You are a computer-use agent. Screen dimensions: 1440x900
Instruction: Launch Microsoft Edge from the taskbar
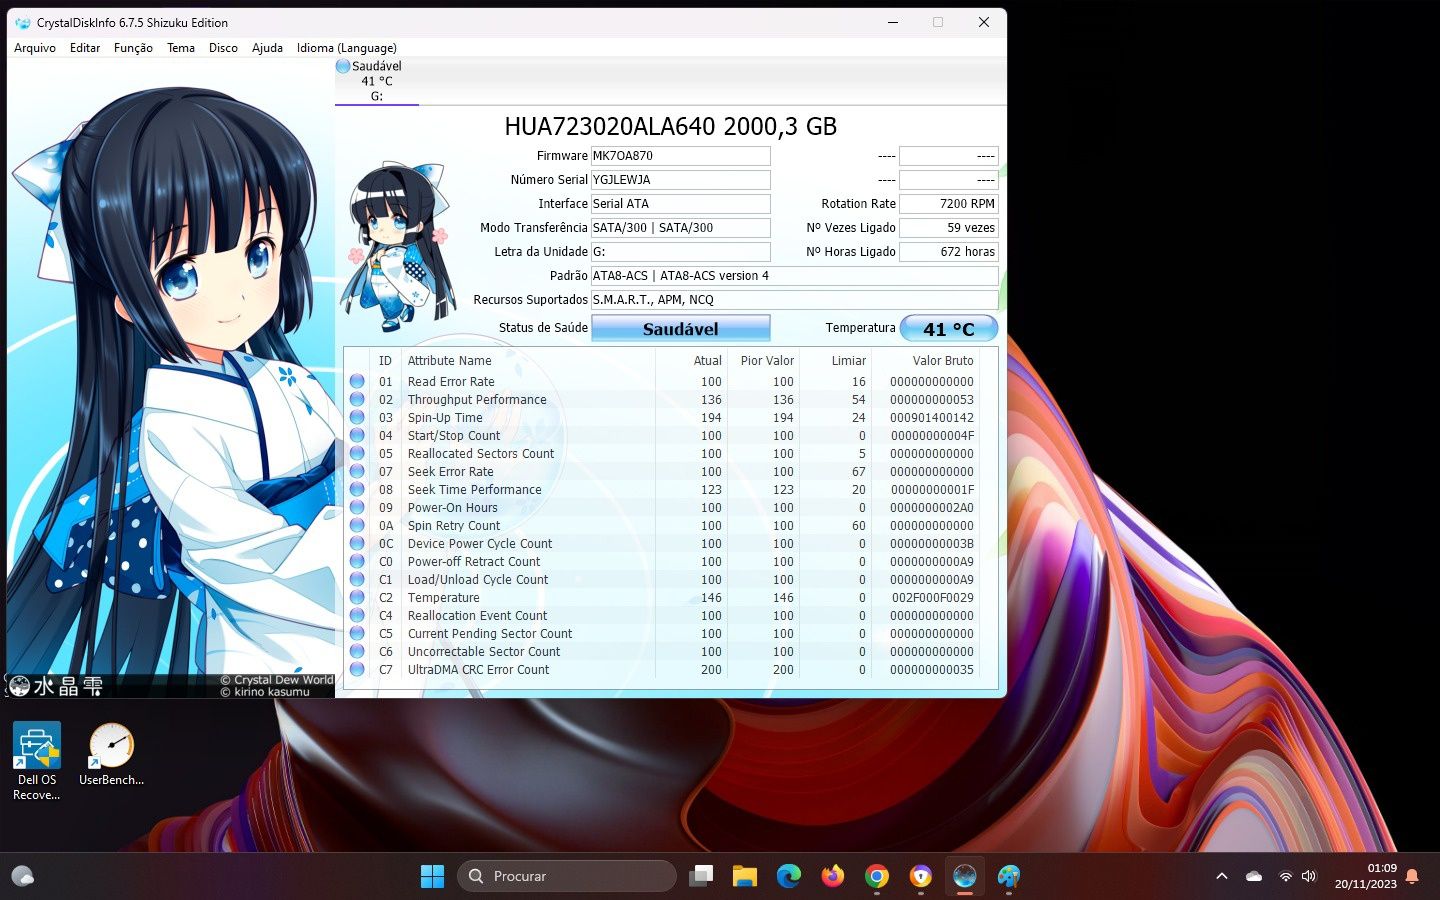coord(789,876)
